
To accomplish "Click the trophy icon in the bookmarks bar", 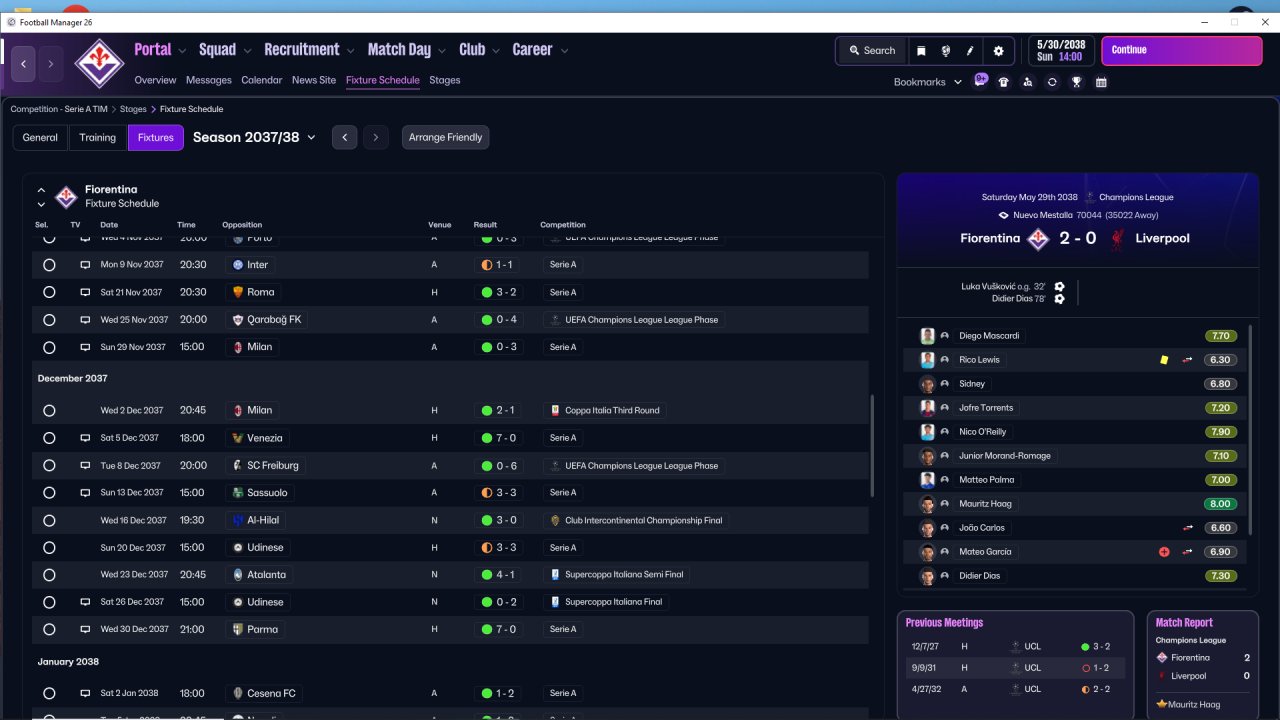I will click(1077, 82).
